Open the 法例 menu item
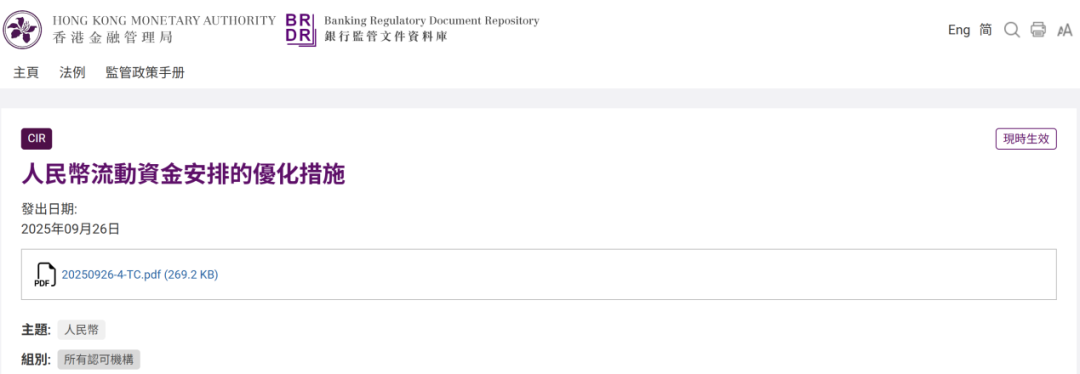Viewport: 1080px width, 374px height. (x=72, y=72)
